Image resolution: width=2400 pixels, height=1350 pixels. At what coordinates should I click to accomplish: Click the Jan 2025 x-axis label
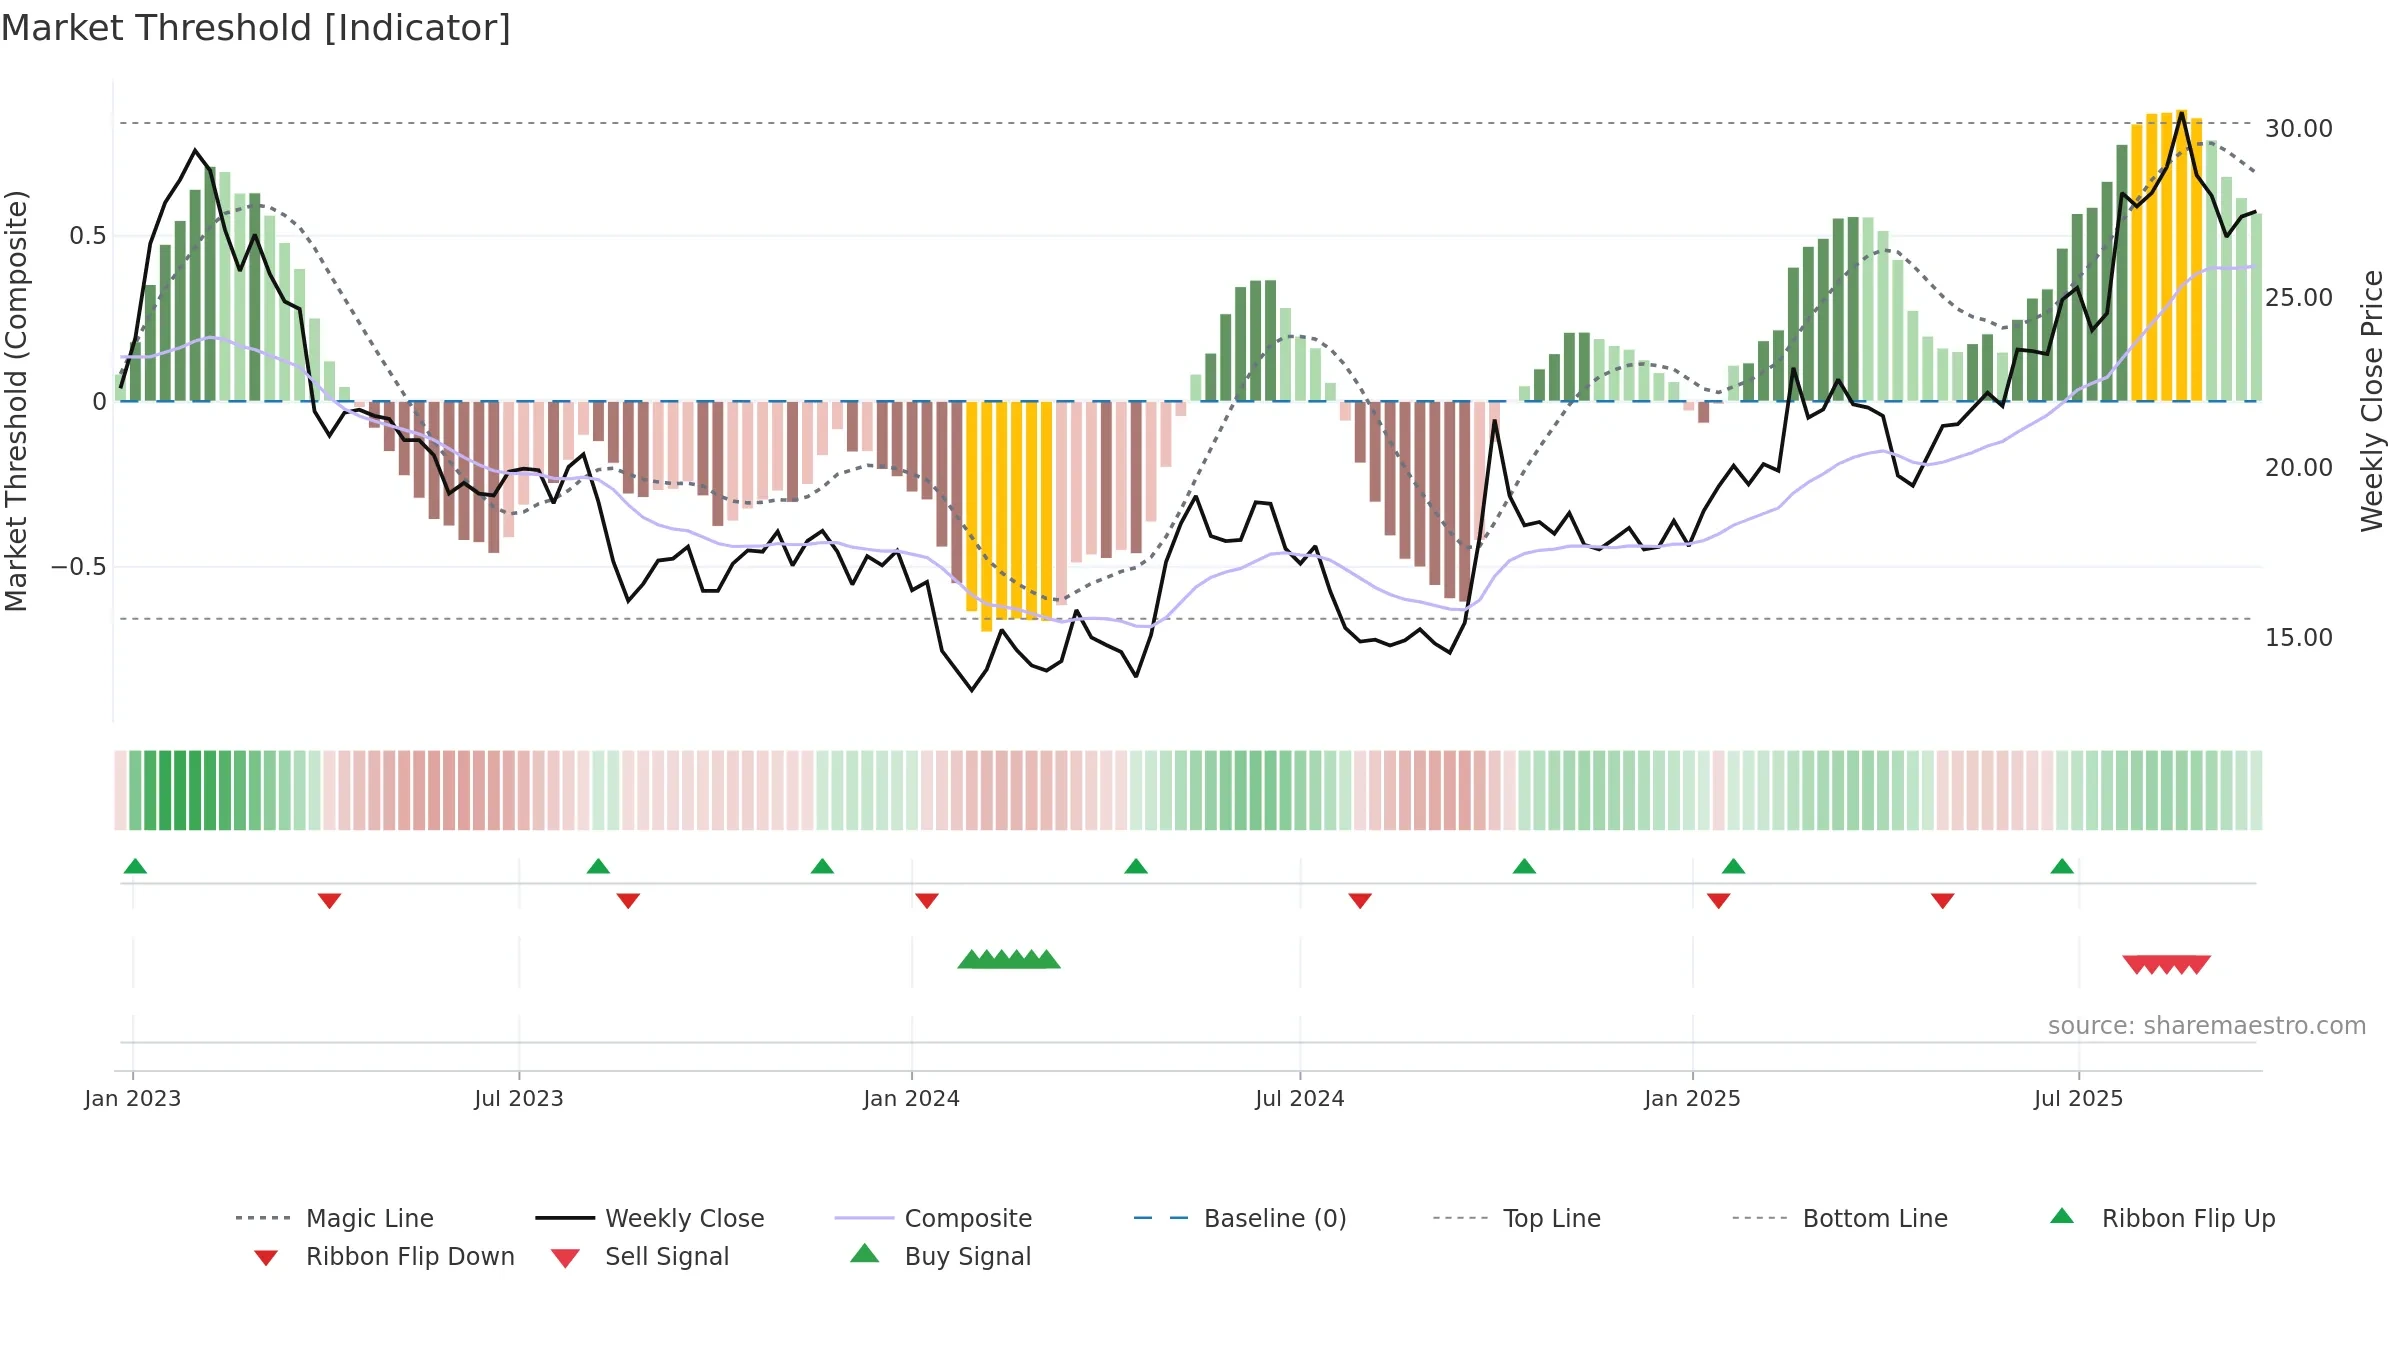pos(1693,1099)
